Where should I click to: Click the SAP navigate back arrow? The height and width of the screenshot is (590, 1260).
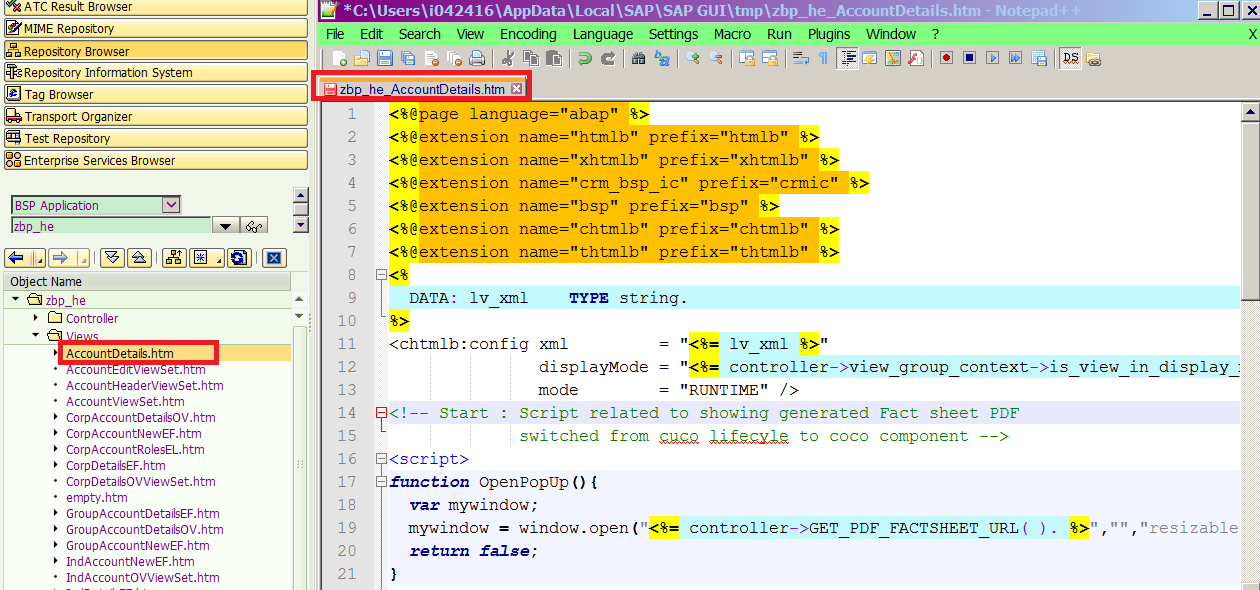(17, 258)
